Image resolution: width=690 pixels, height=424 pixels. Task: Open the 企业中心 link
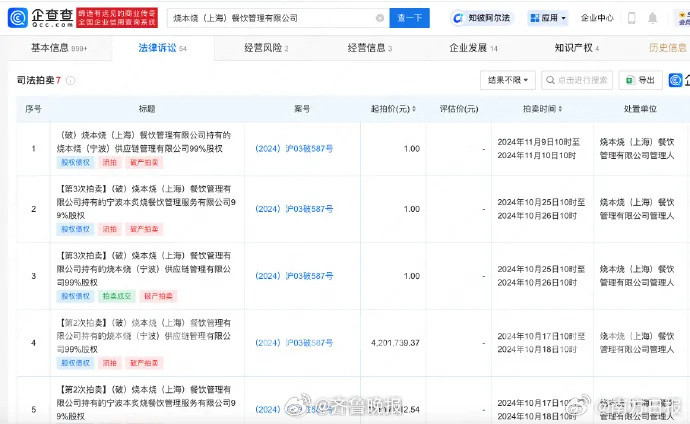597,18
